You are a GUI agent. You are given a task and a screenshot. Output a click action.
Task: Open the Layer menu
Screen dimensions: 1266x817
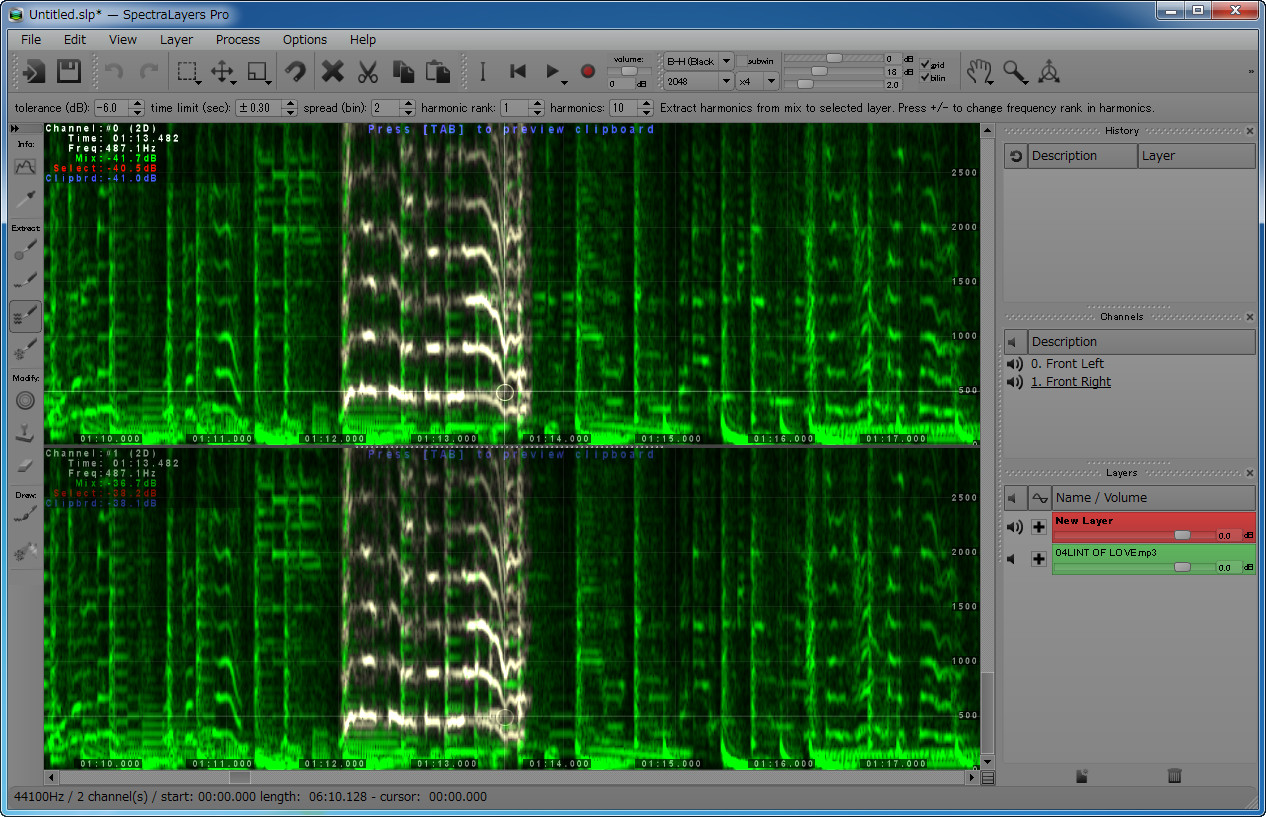[176, 40]
